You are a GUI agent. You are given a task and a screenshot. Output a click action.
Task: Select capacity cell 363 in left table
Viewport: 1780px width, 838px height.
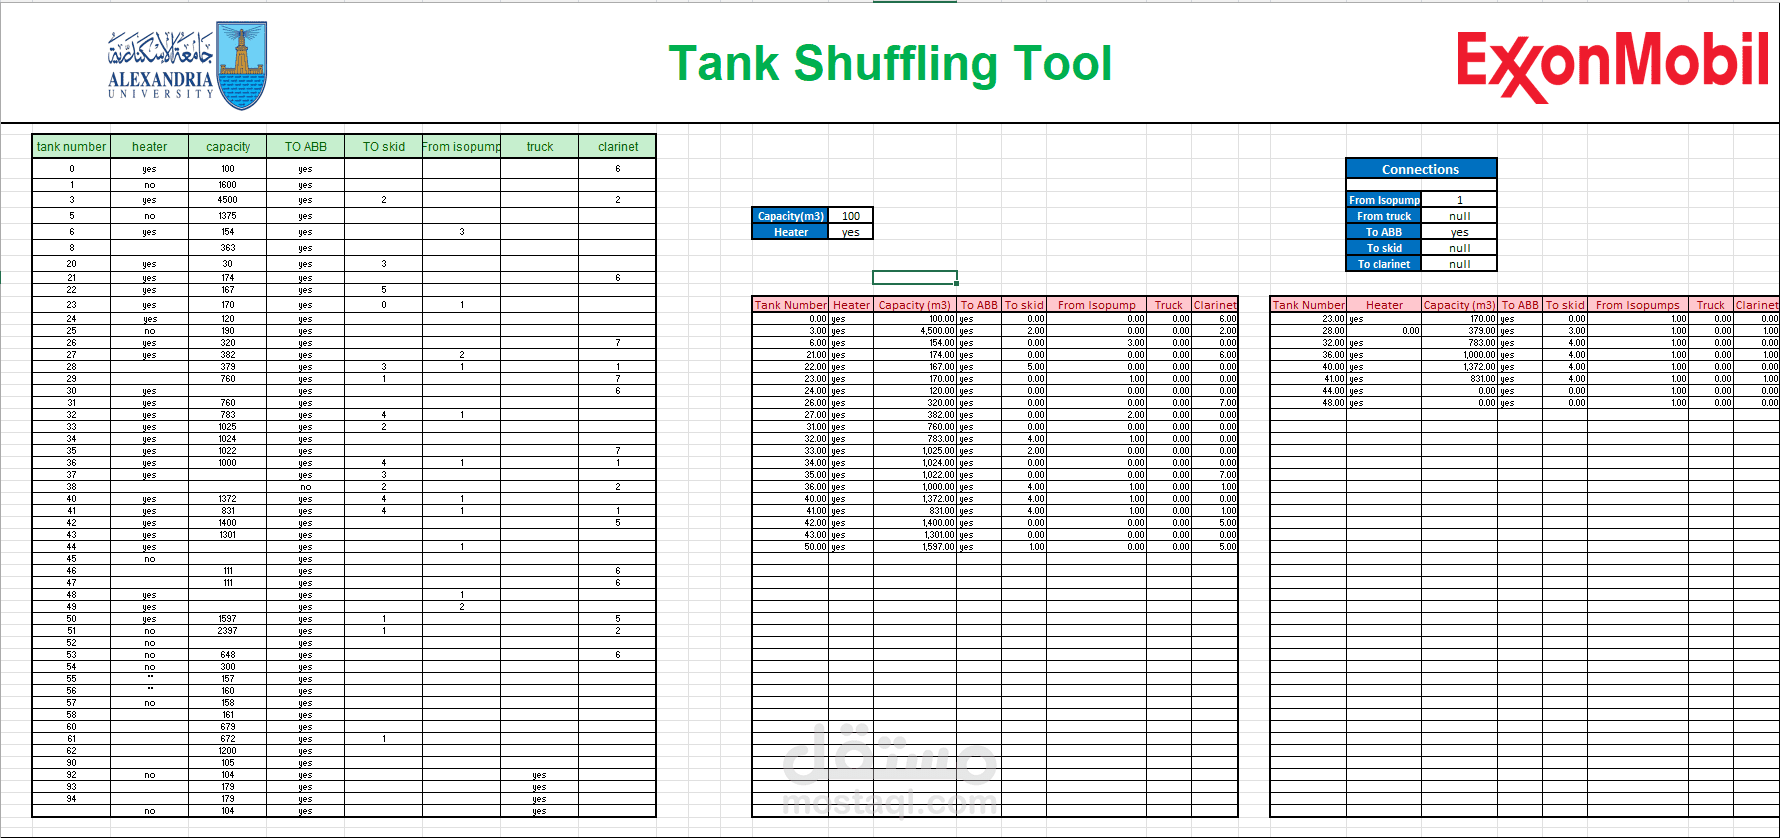(x=227, y=248)
